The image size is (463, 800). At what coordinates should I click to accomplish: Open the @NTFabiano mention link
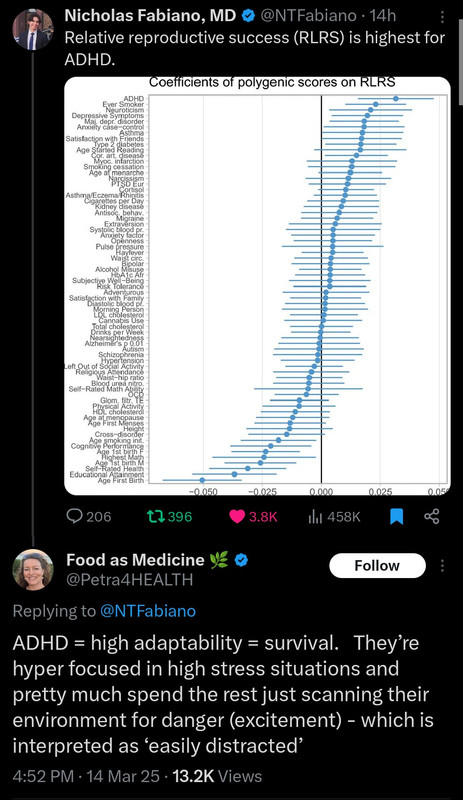point(148,611)
